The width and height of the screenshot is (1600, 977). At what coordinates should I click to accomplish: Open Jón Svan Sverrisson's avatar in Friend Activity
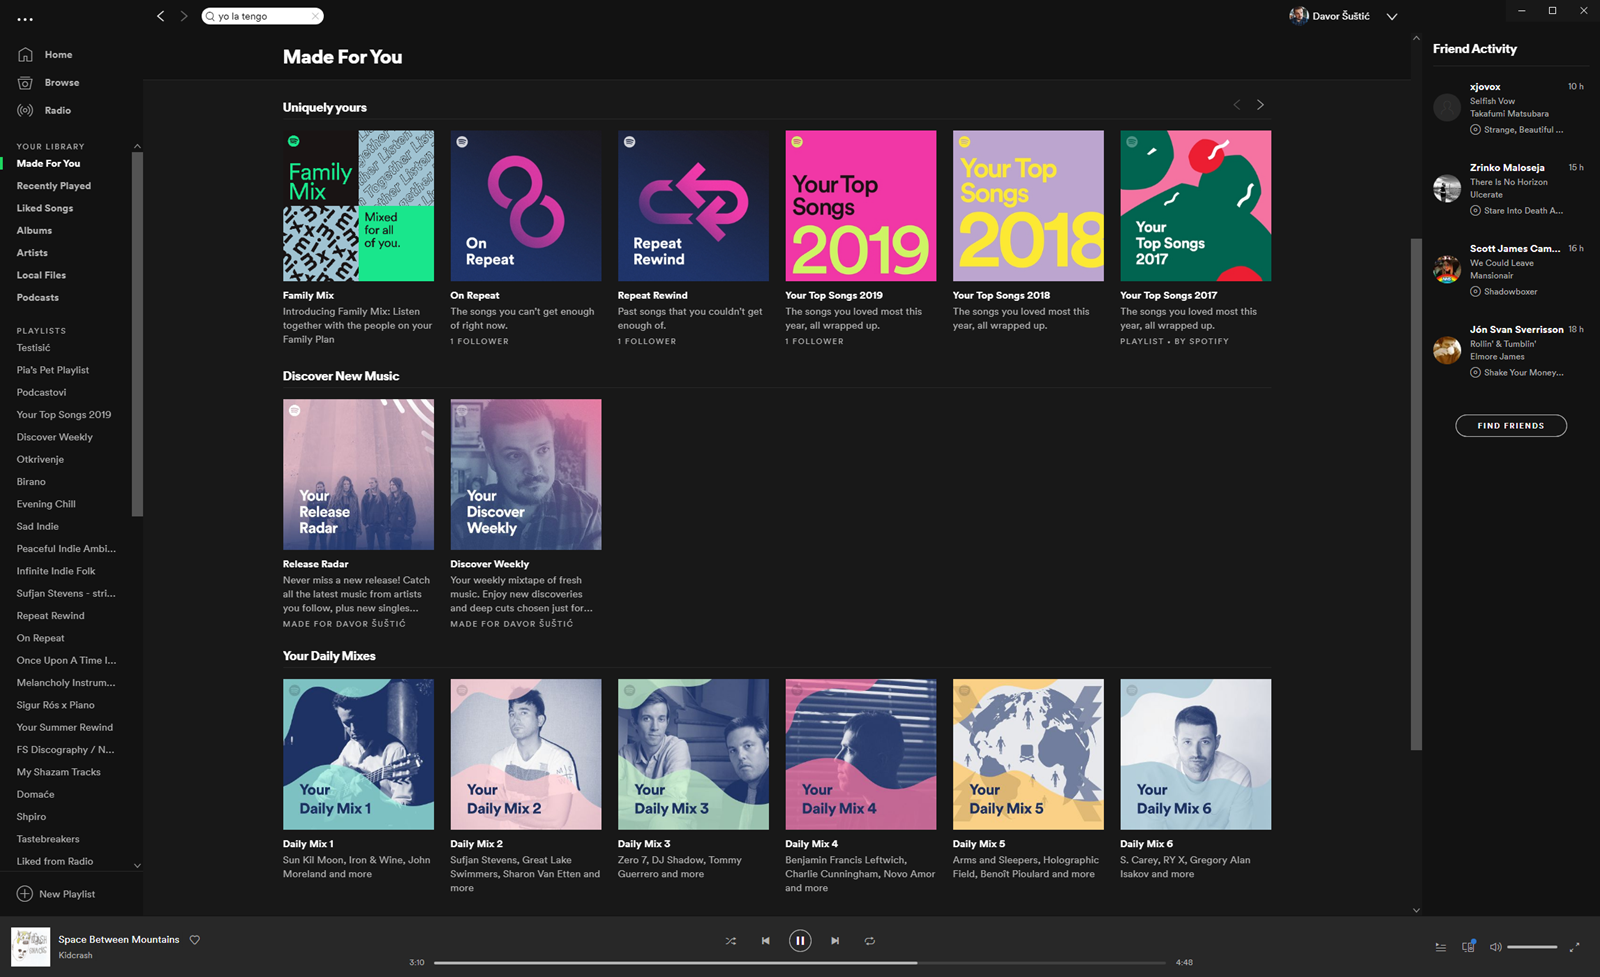click(1447, 350)
